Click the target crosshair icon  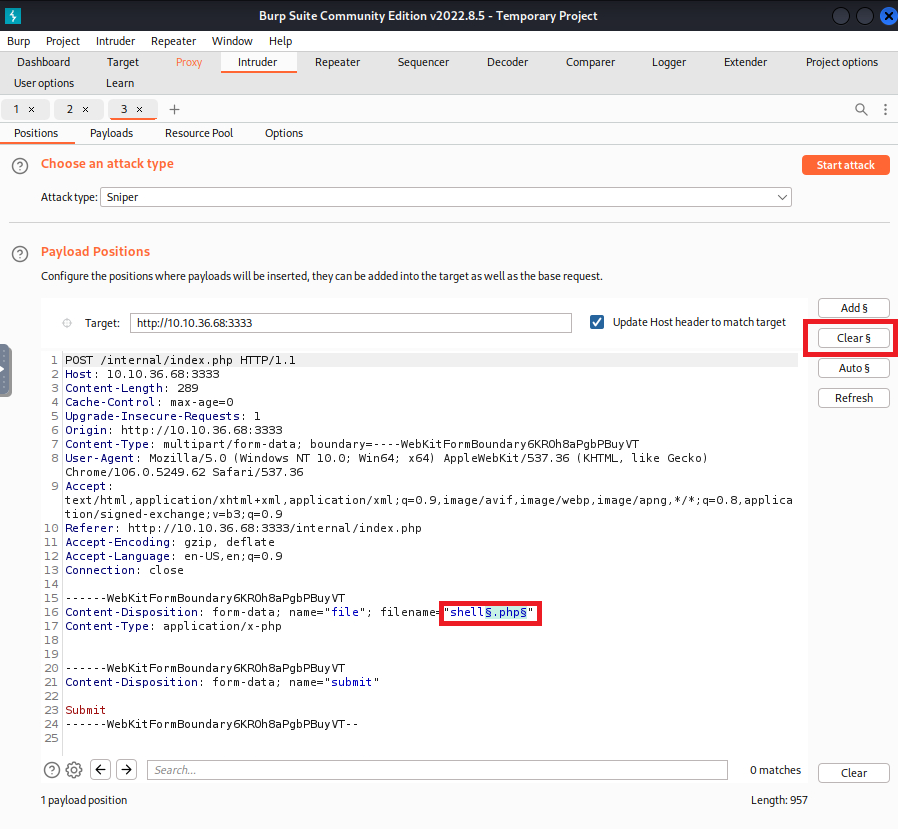pyautogui.click(x=67, y=323)
